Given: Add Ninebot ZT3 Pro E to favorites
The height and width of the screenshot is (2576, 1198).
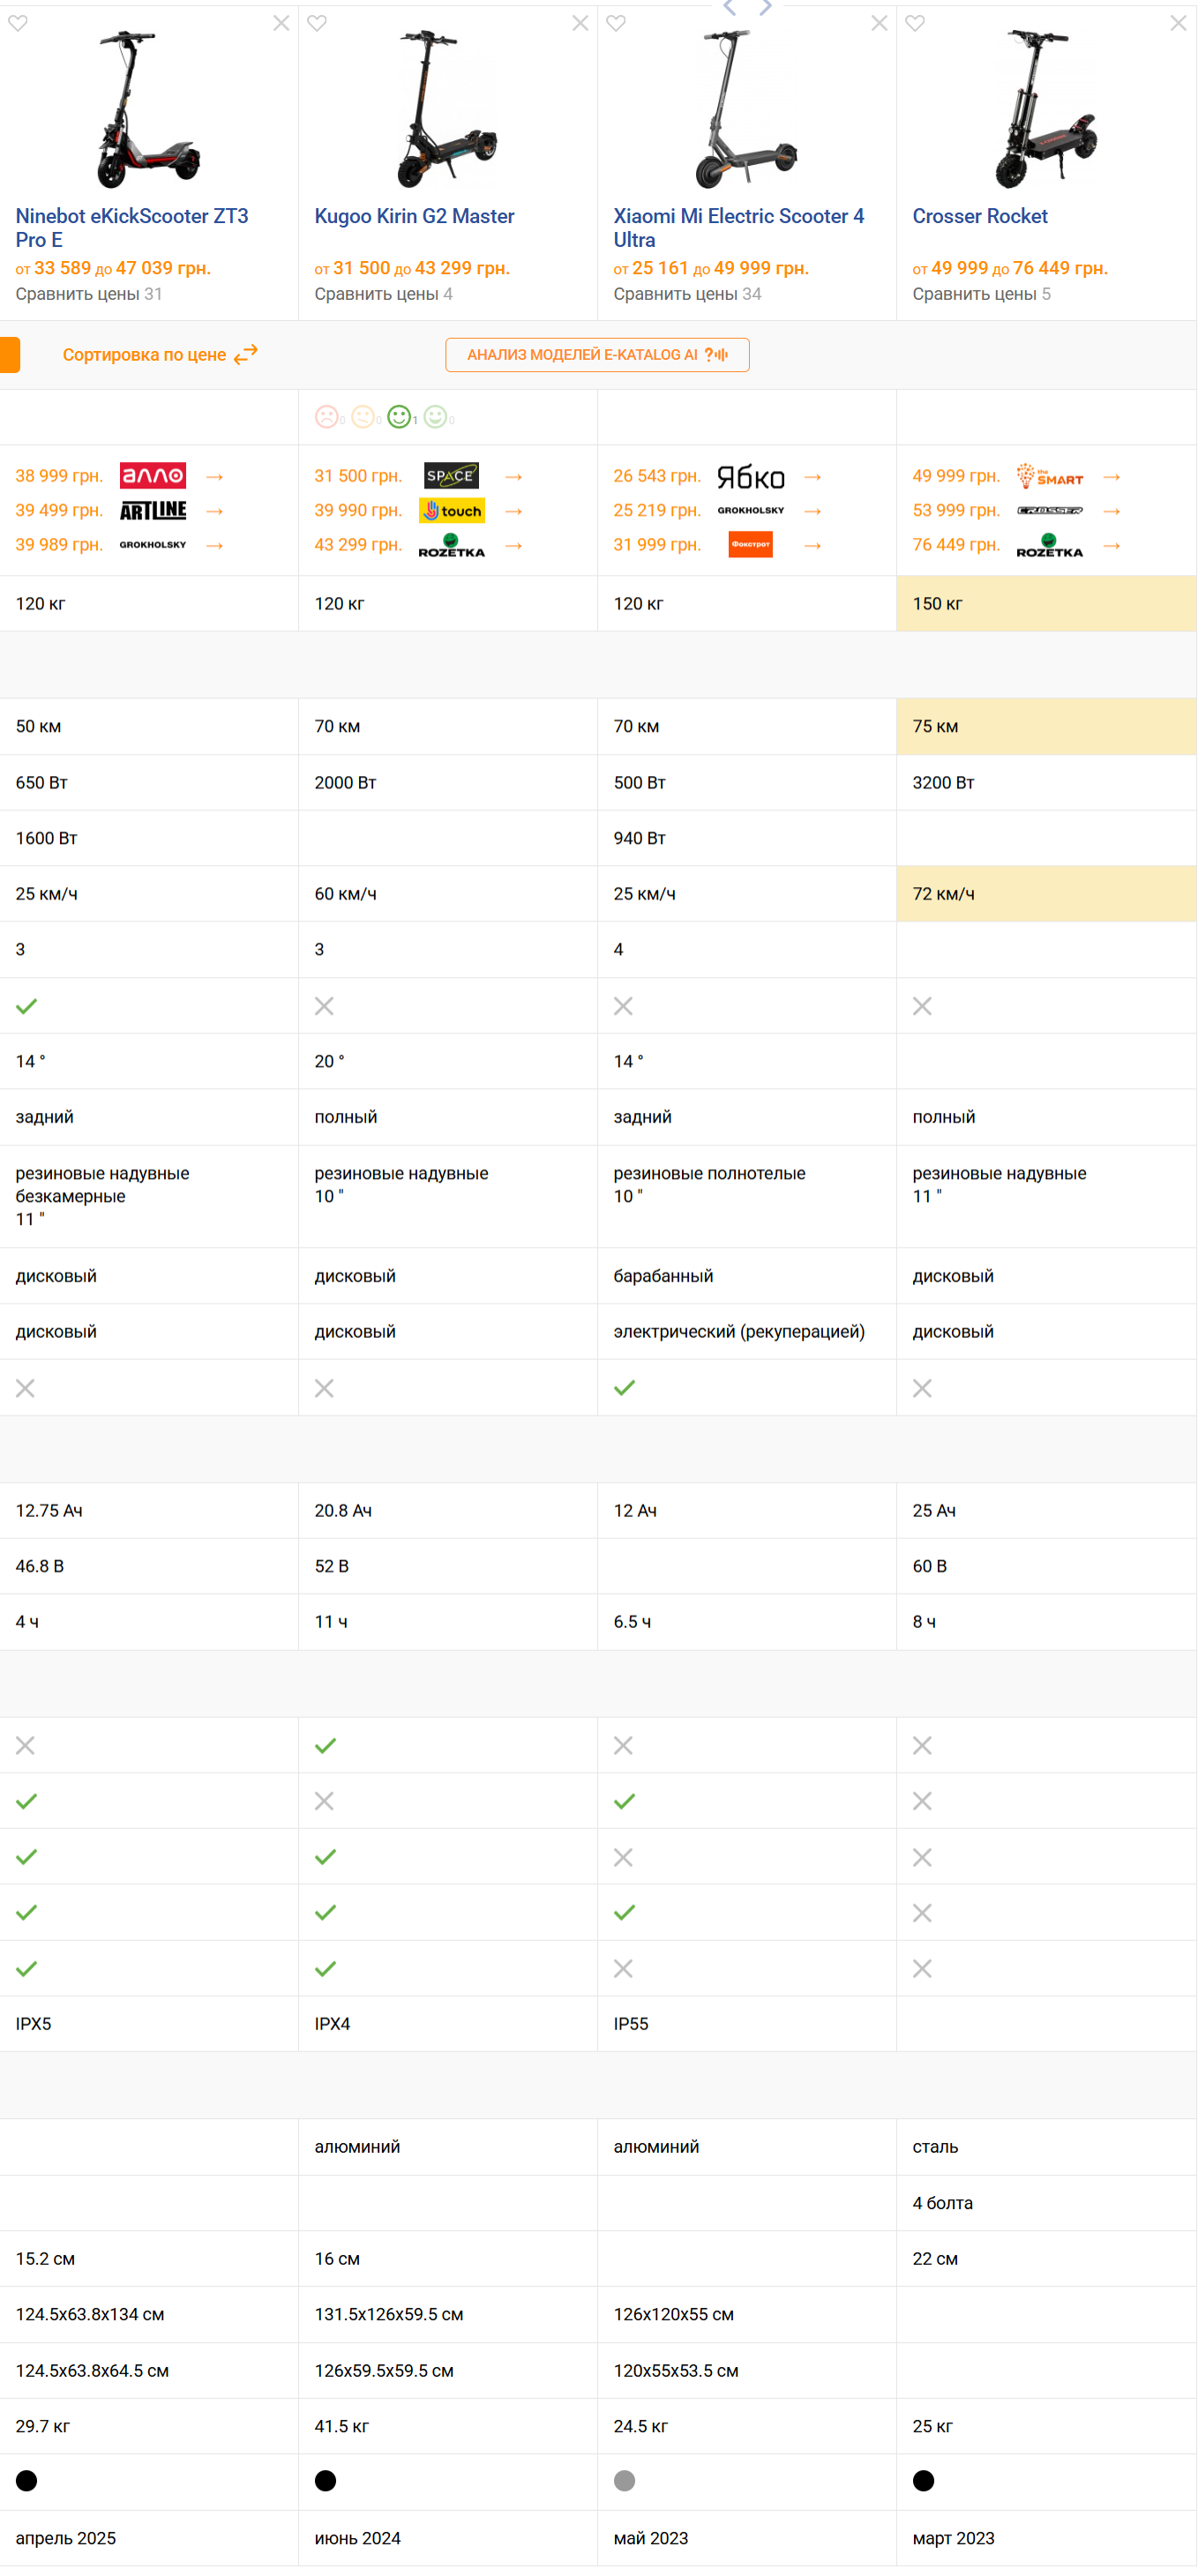Looking at the screenshot, I should point(18,23).
